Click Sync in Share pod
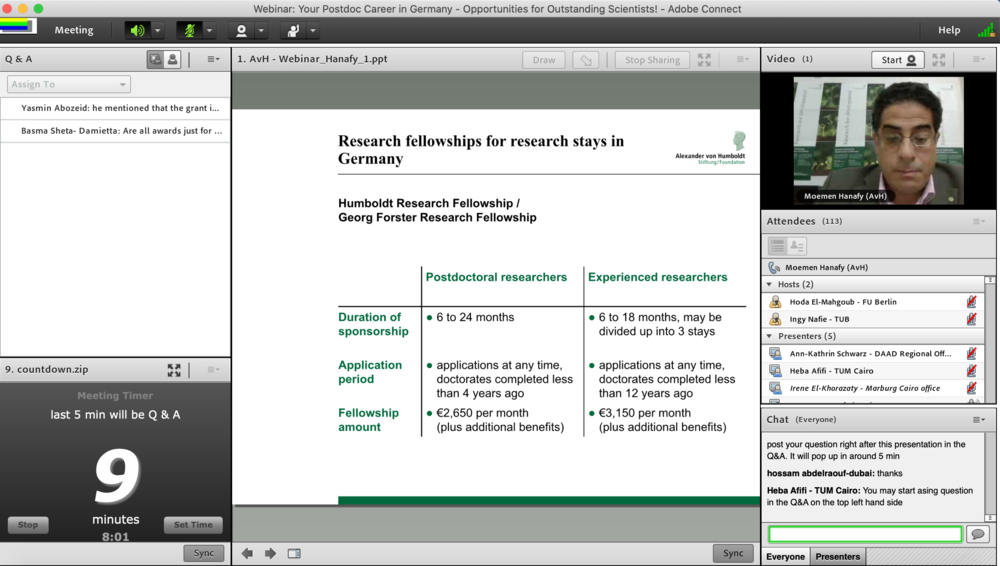 pyautogui.click(x=733, y=553)
